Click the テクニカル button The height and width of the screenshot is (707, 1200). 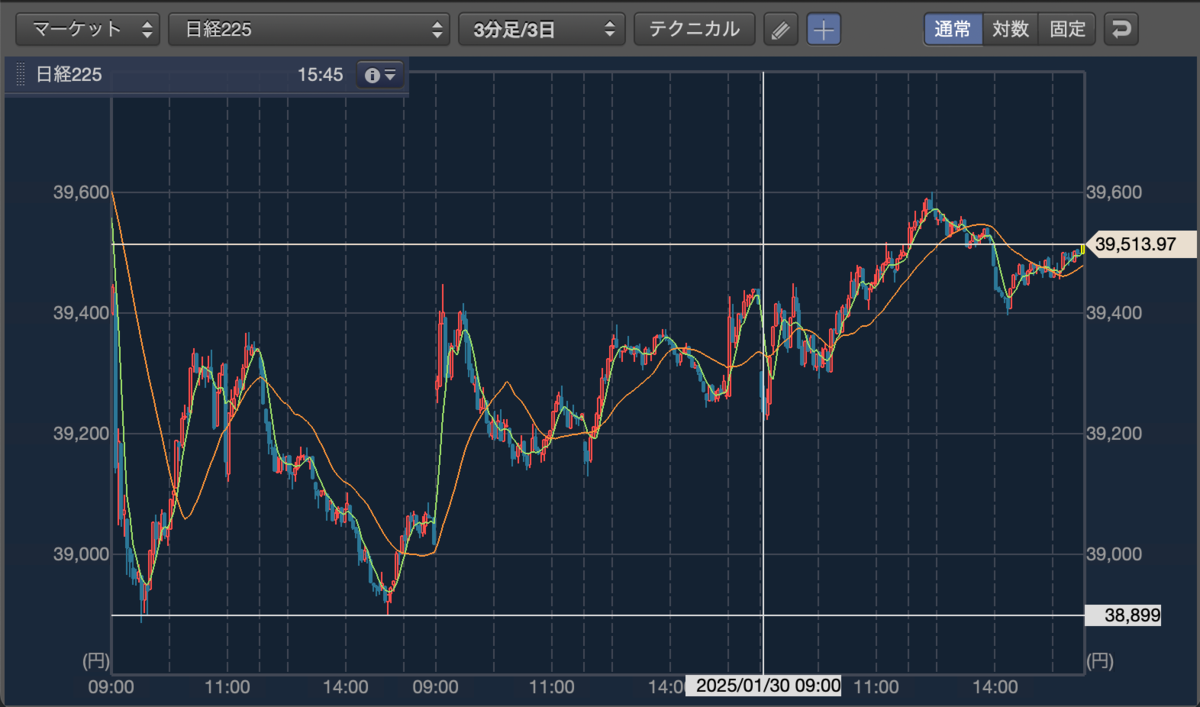[x=694, y=29]
